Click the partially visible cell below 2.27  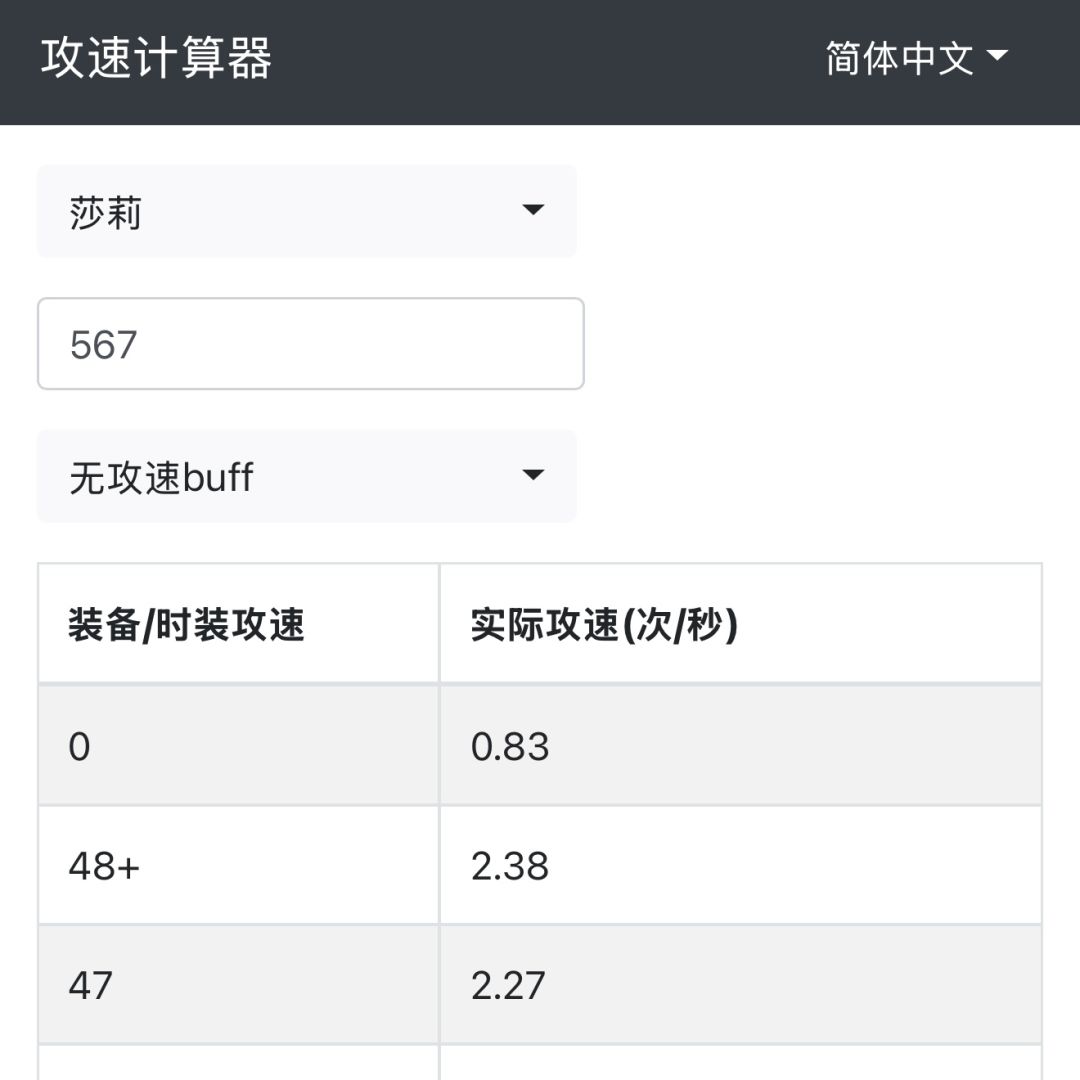pyautogui.click(x=740, y=1064)
